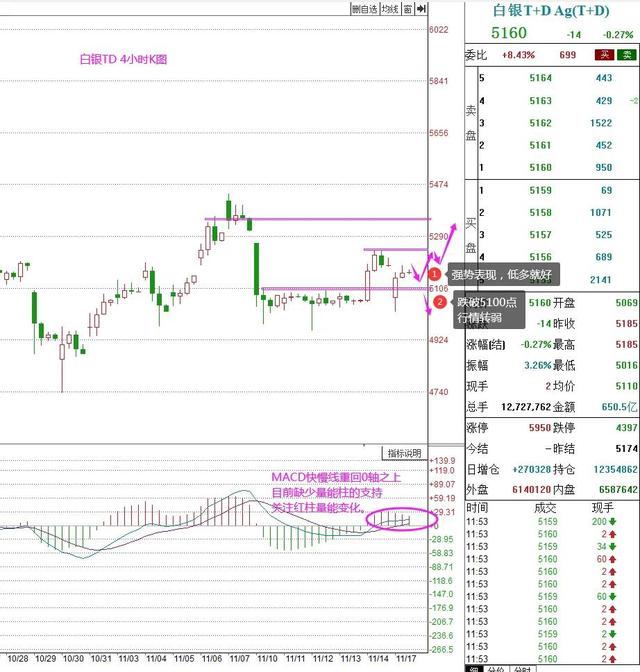Click the green 卖 sell button

(626, 54)
